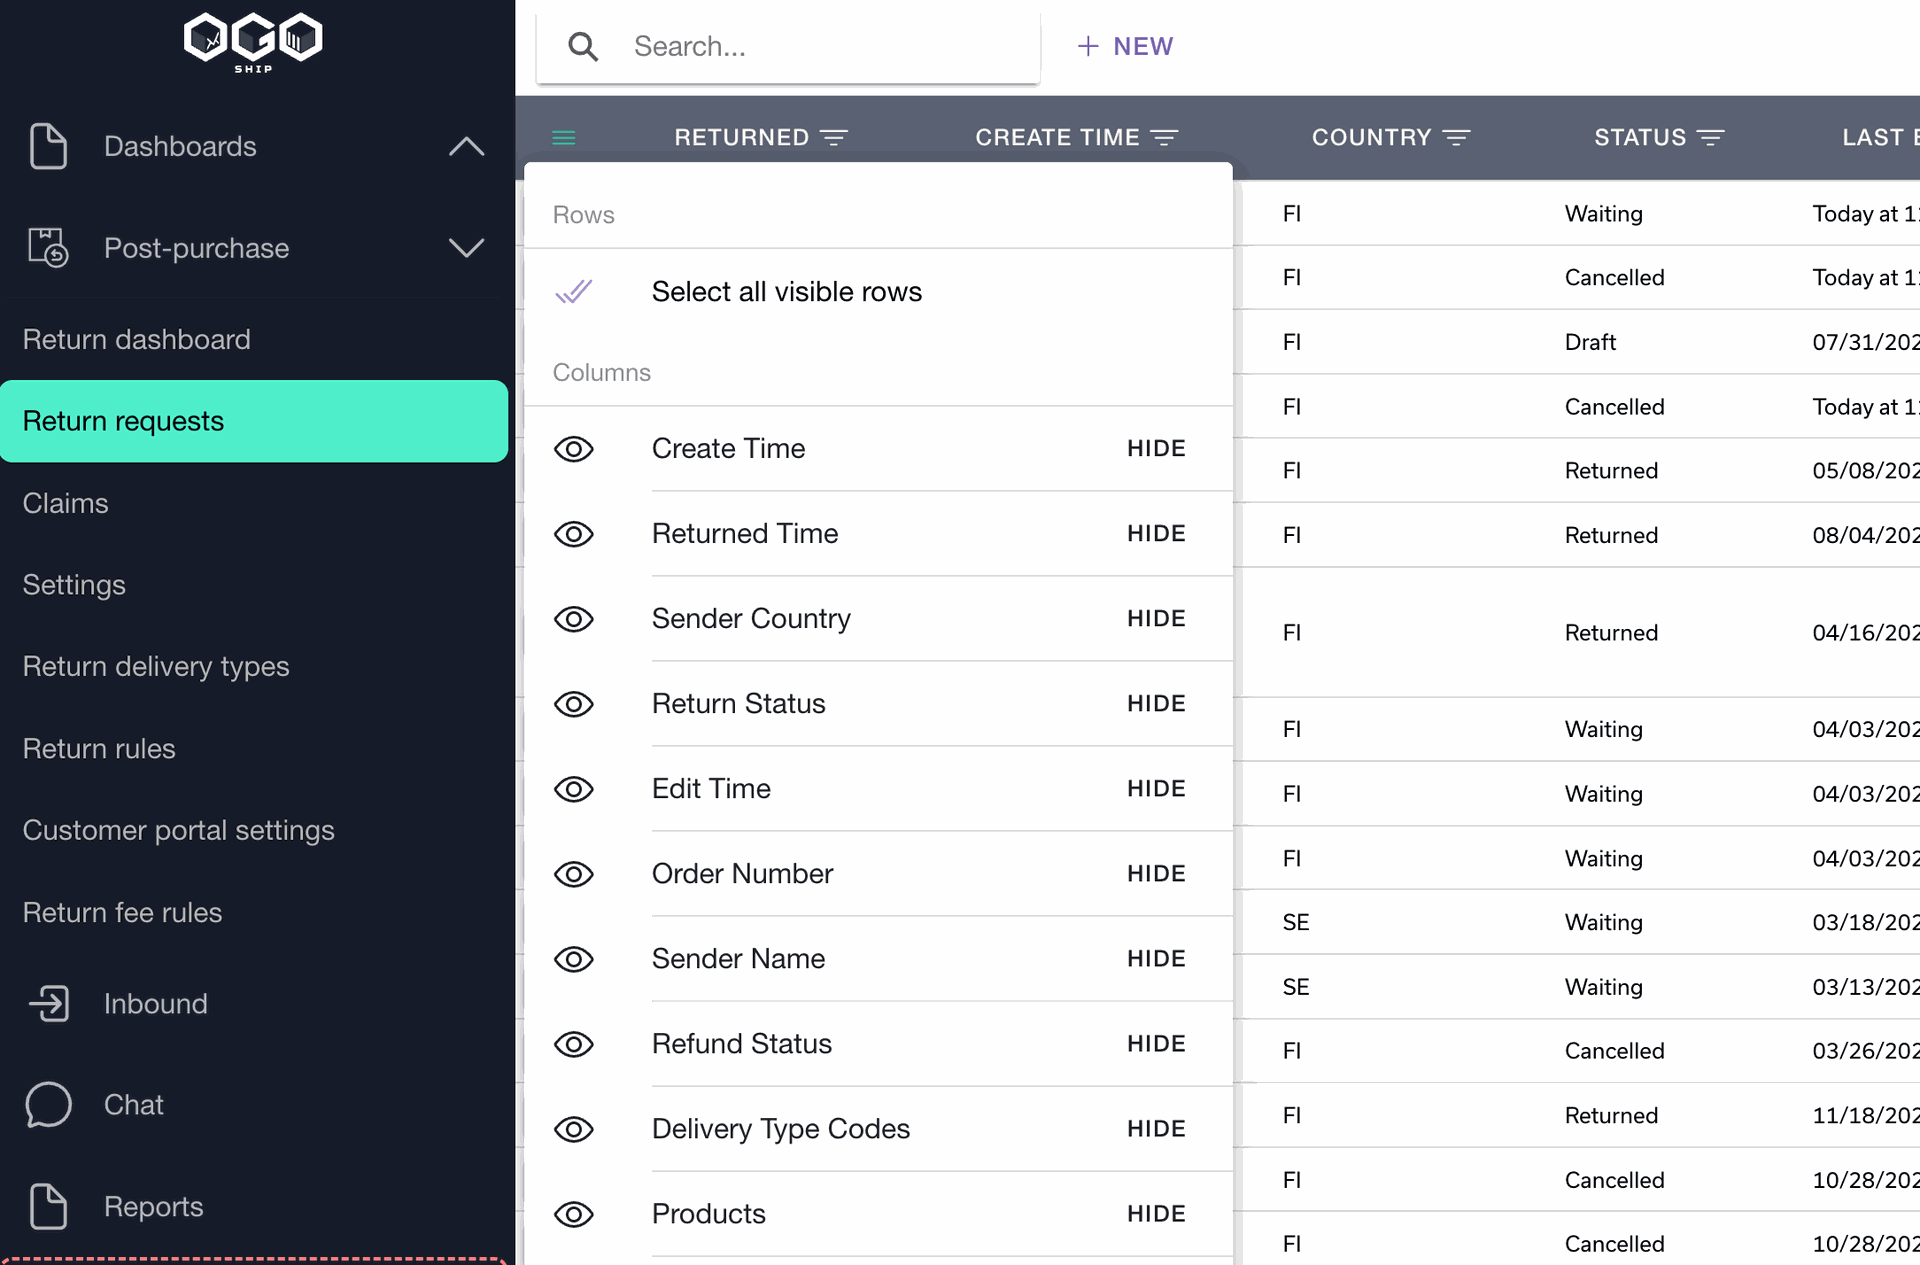Viewport: 1920px width, 1265px height.
Task: Go to Return delivery types
Action: [156, 667]
